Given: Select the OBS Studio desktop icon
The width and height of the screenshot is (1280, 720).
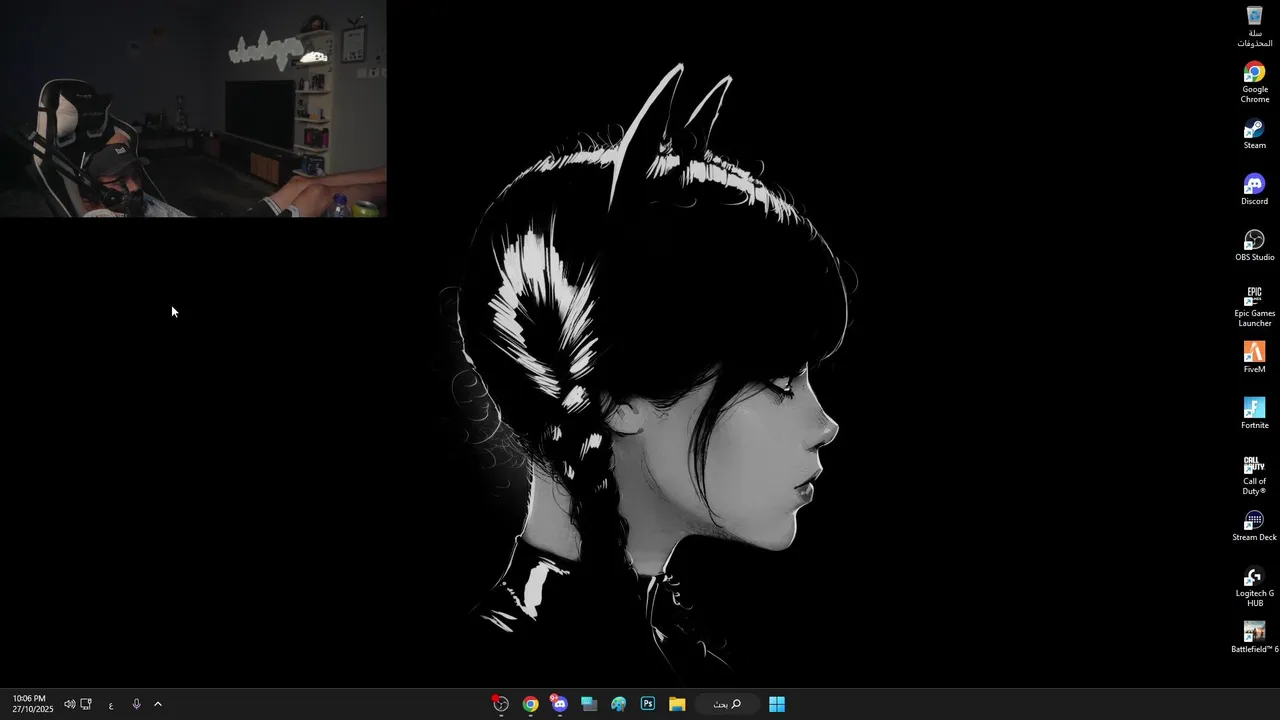Looking at the screenshot, I should (1255, 246).
